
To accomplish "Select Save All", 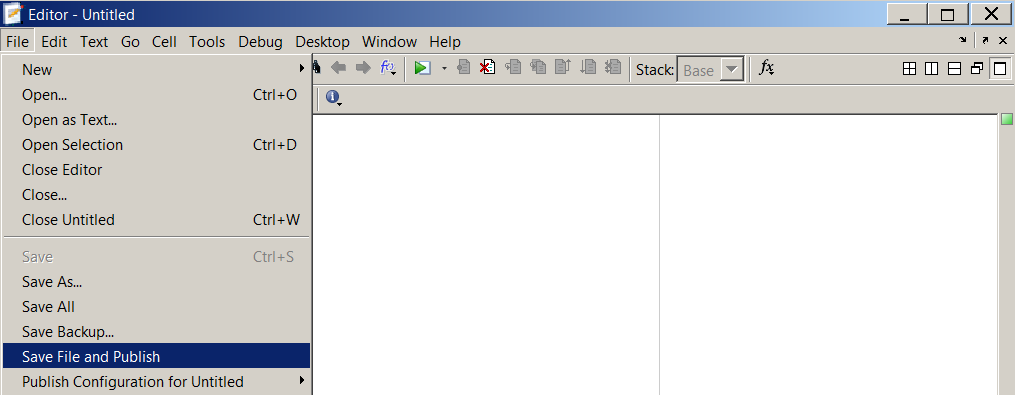I will [x=156, y=306].
